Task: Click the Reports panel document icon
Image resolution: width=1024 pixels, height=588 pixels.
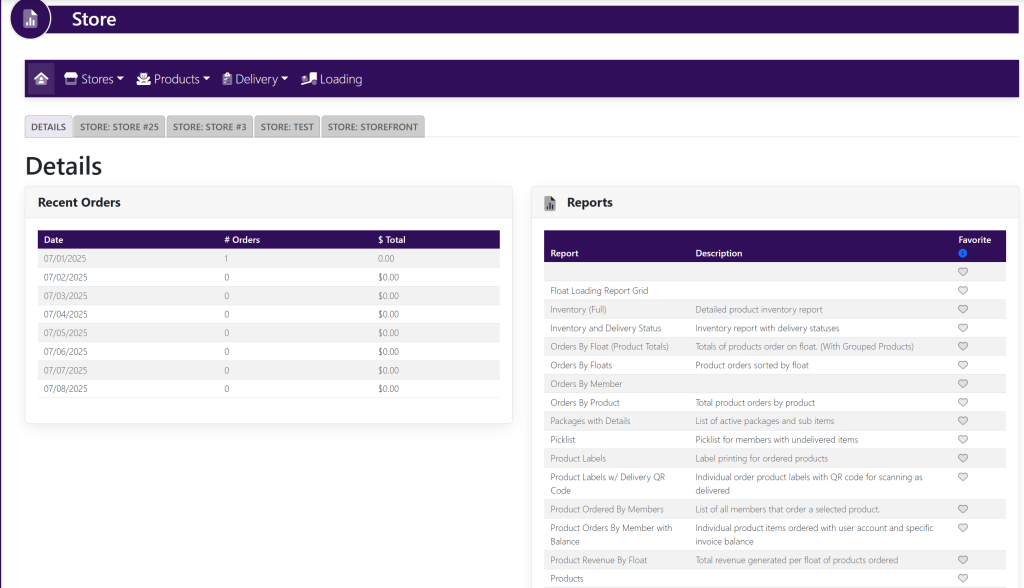Action: [550, 203]
